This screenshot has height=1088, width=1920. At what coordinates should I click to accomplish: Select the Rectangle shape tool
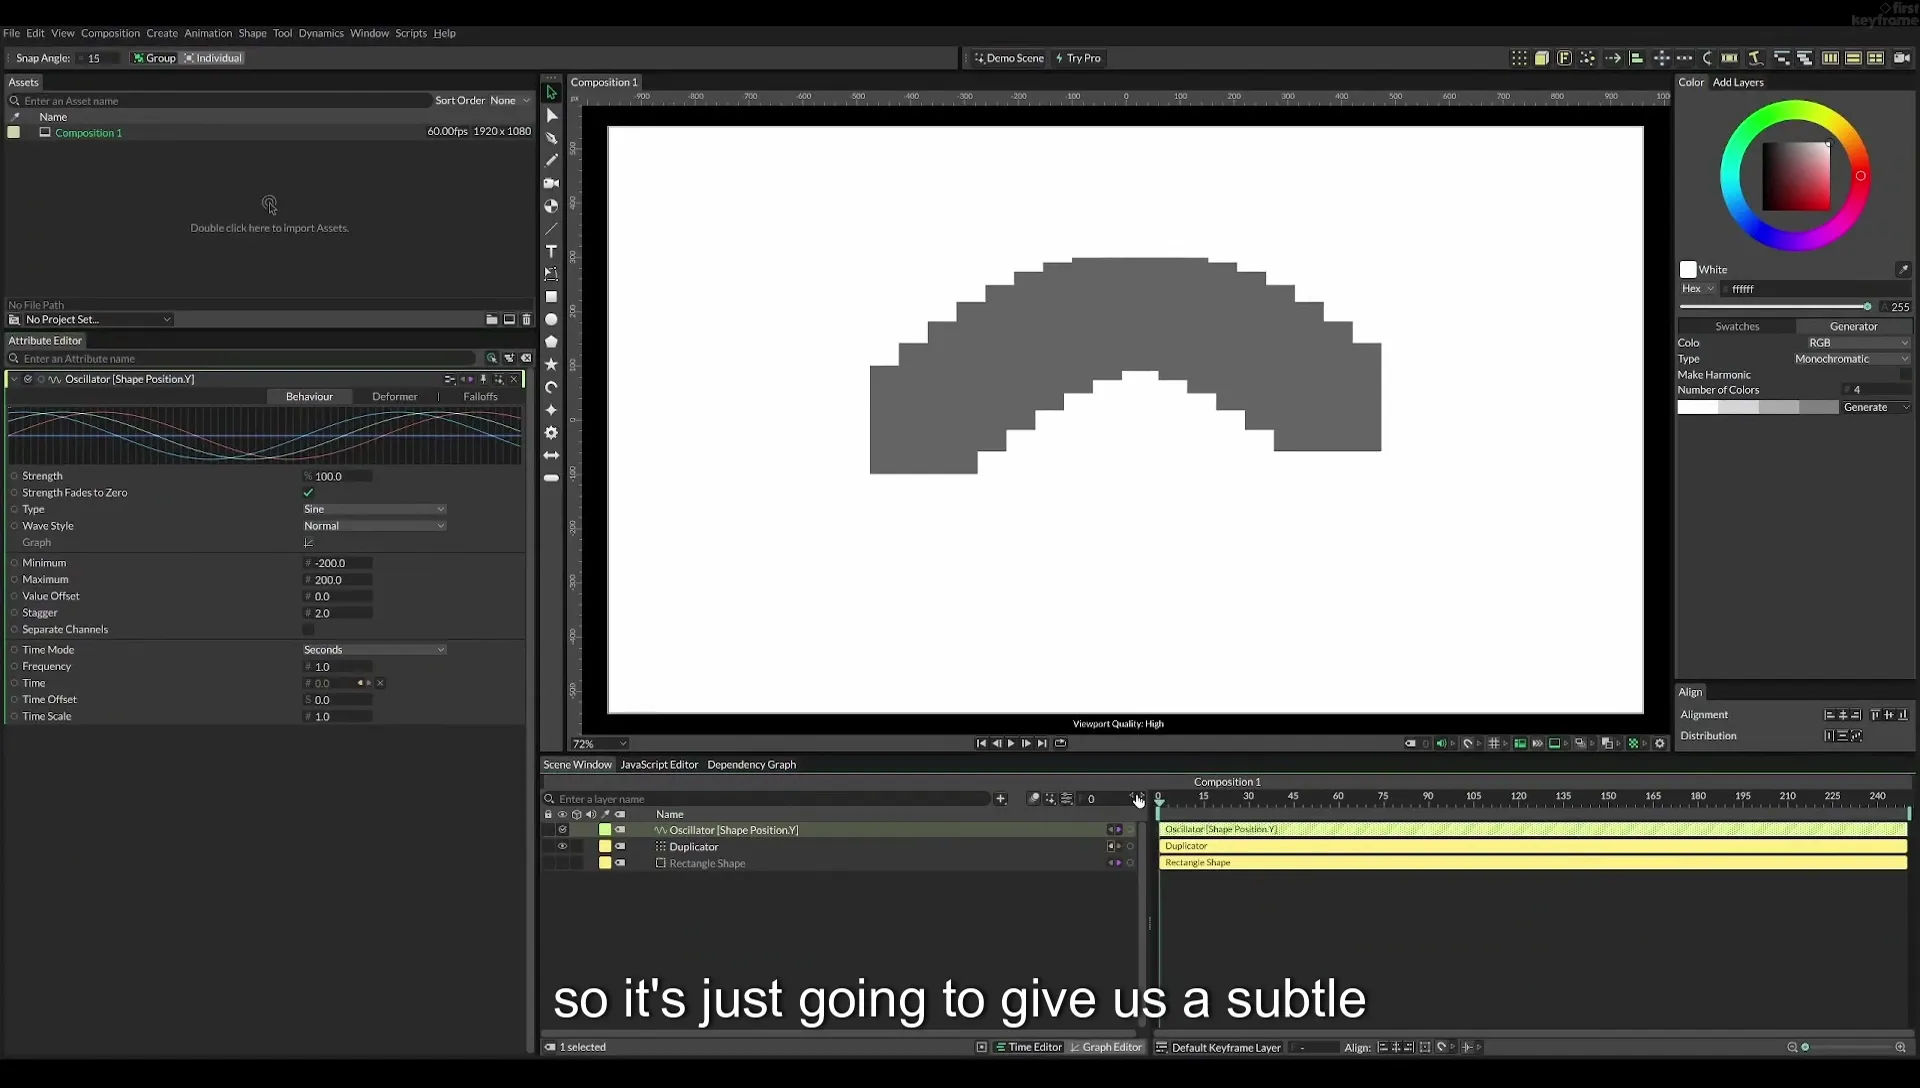coord(551,297)
